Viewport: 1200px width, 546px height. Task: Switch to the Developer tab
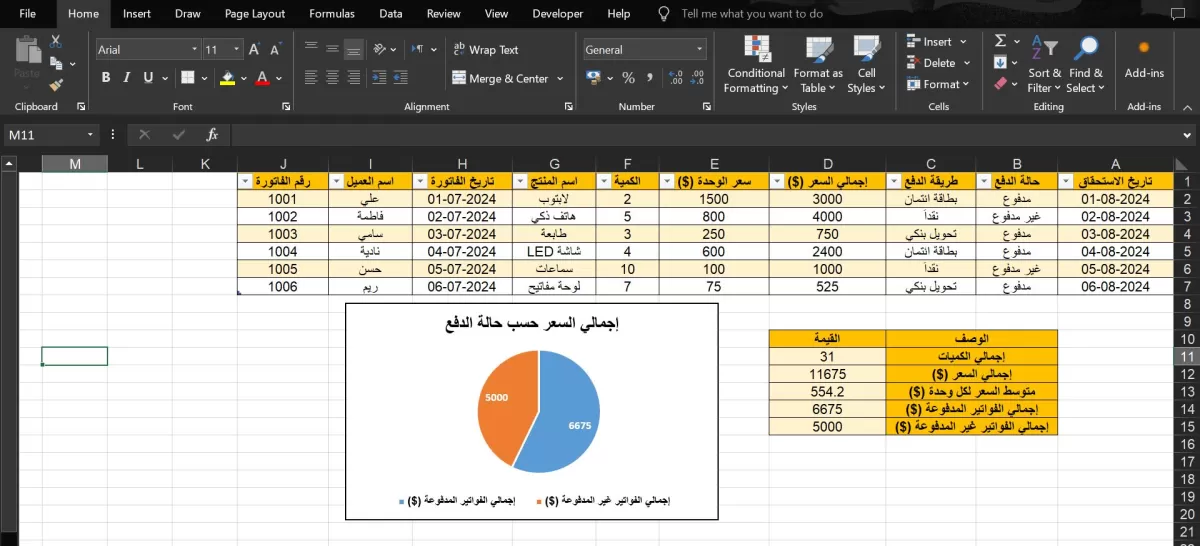[x=557, y=14]
